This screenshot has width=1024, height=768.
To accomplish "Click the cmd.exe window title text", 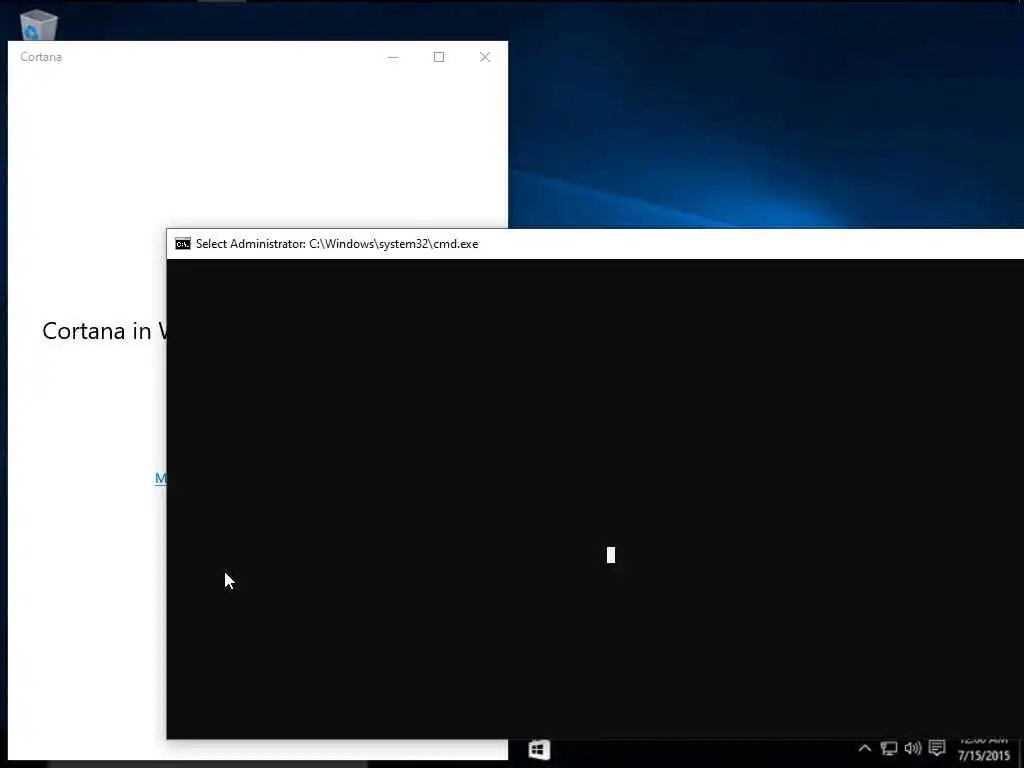I will (x=337, y=244).
